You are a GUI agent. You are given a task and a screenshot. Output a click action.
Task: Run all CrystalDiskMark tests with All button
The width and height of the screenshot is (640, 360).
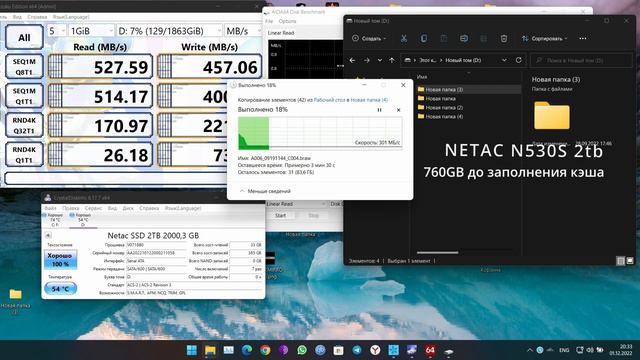[x=24, y=37]
